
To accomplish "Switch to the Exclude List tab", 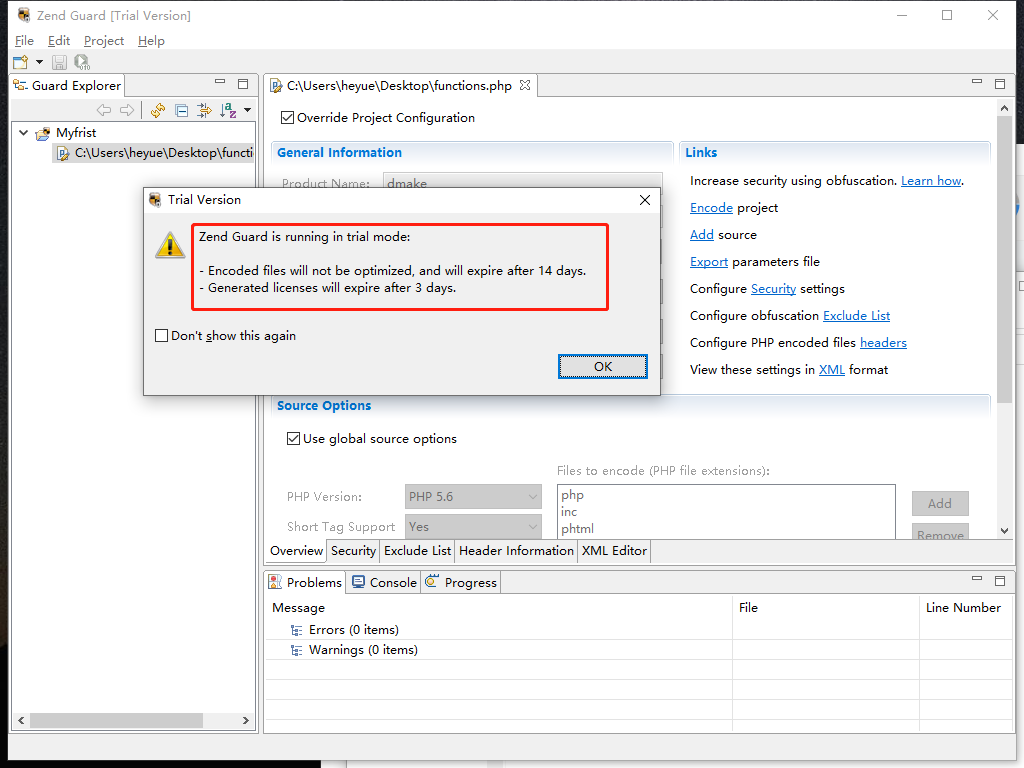I will (x=417, y=551).
